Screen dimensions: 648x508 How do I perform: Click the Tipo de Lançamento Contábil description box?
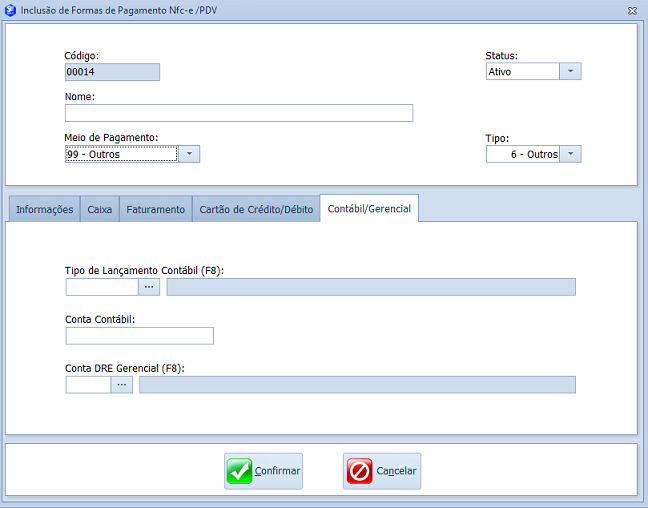pos(371,287)
